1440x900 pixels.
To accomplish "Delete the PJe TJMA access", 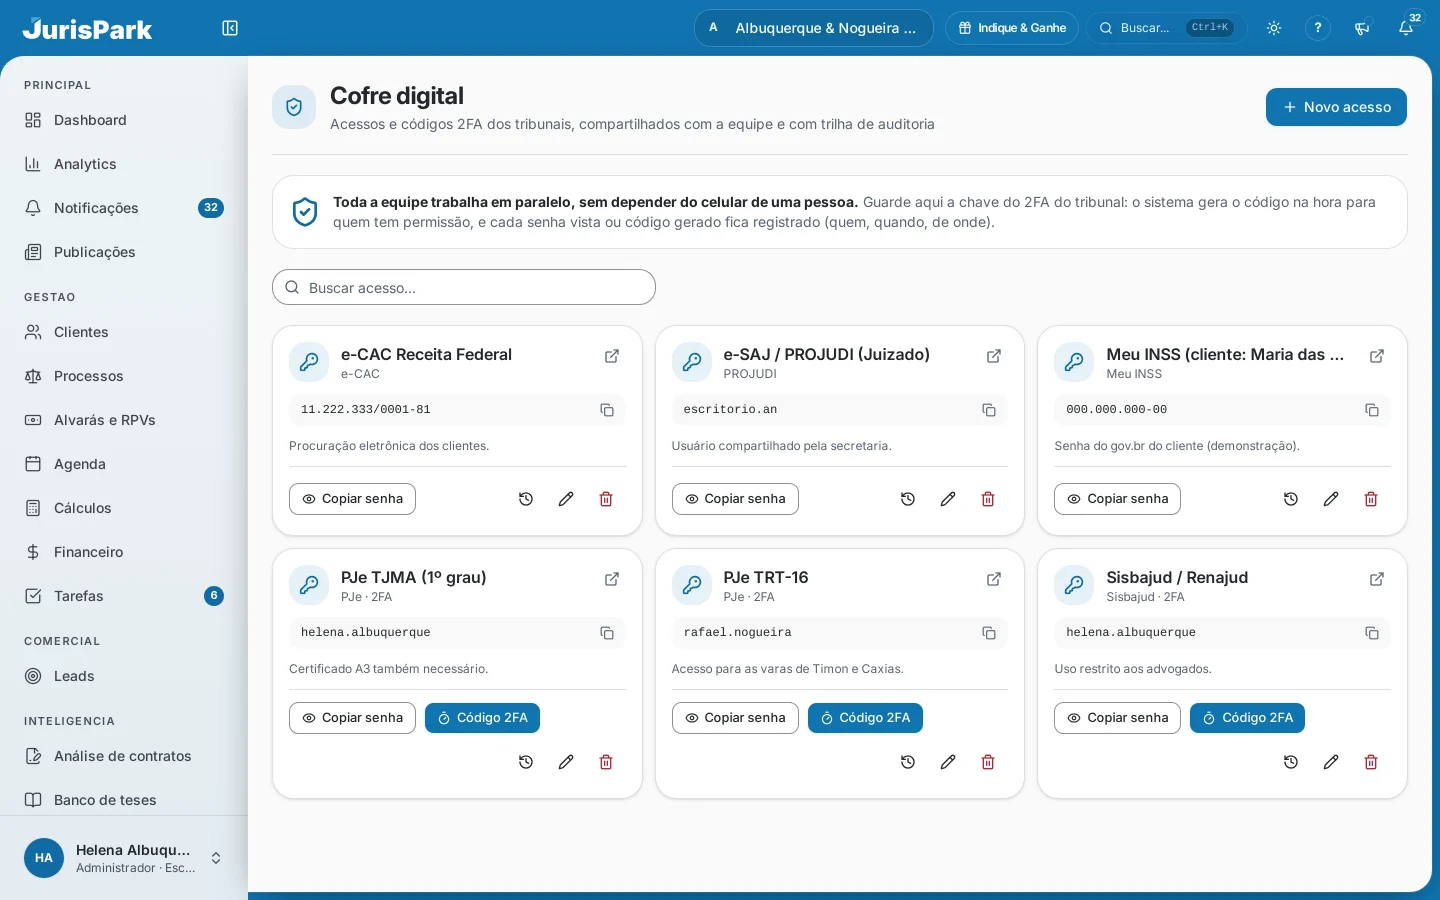I will click(606, 762).
